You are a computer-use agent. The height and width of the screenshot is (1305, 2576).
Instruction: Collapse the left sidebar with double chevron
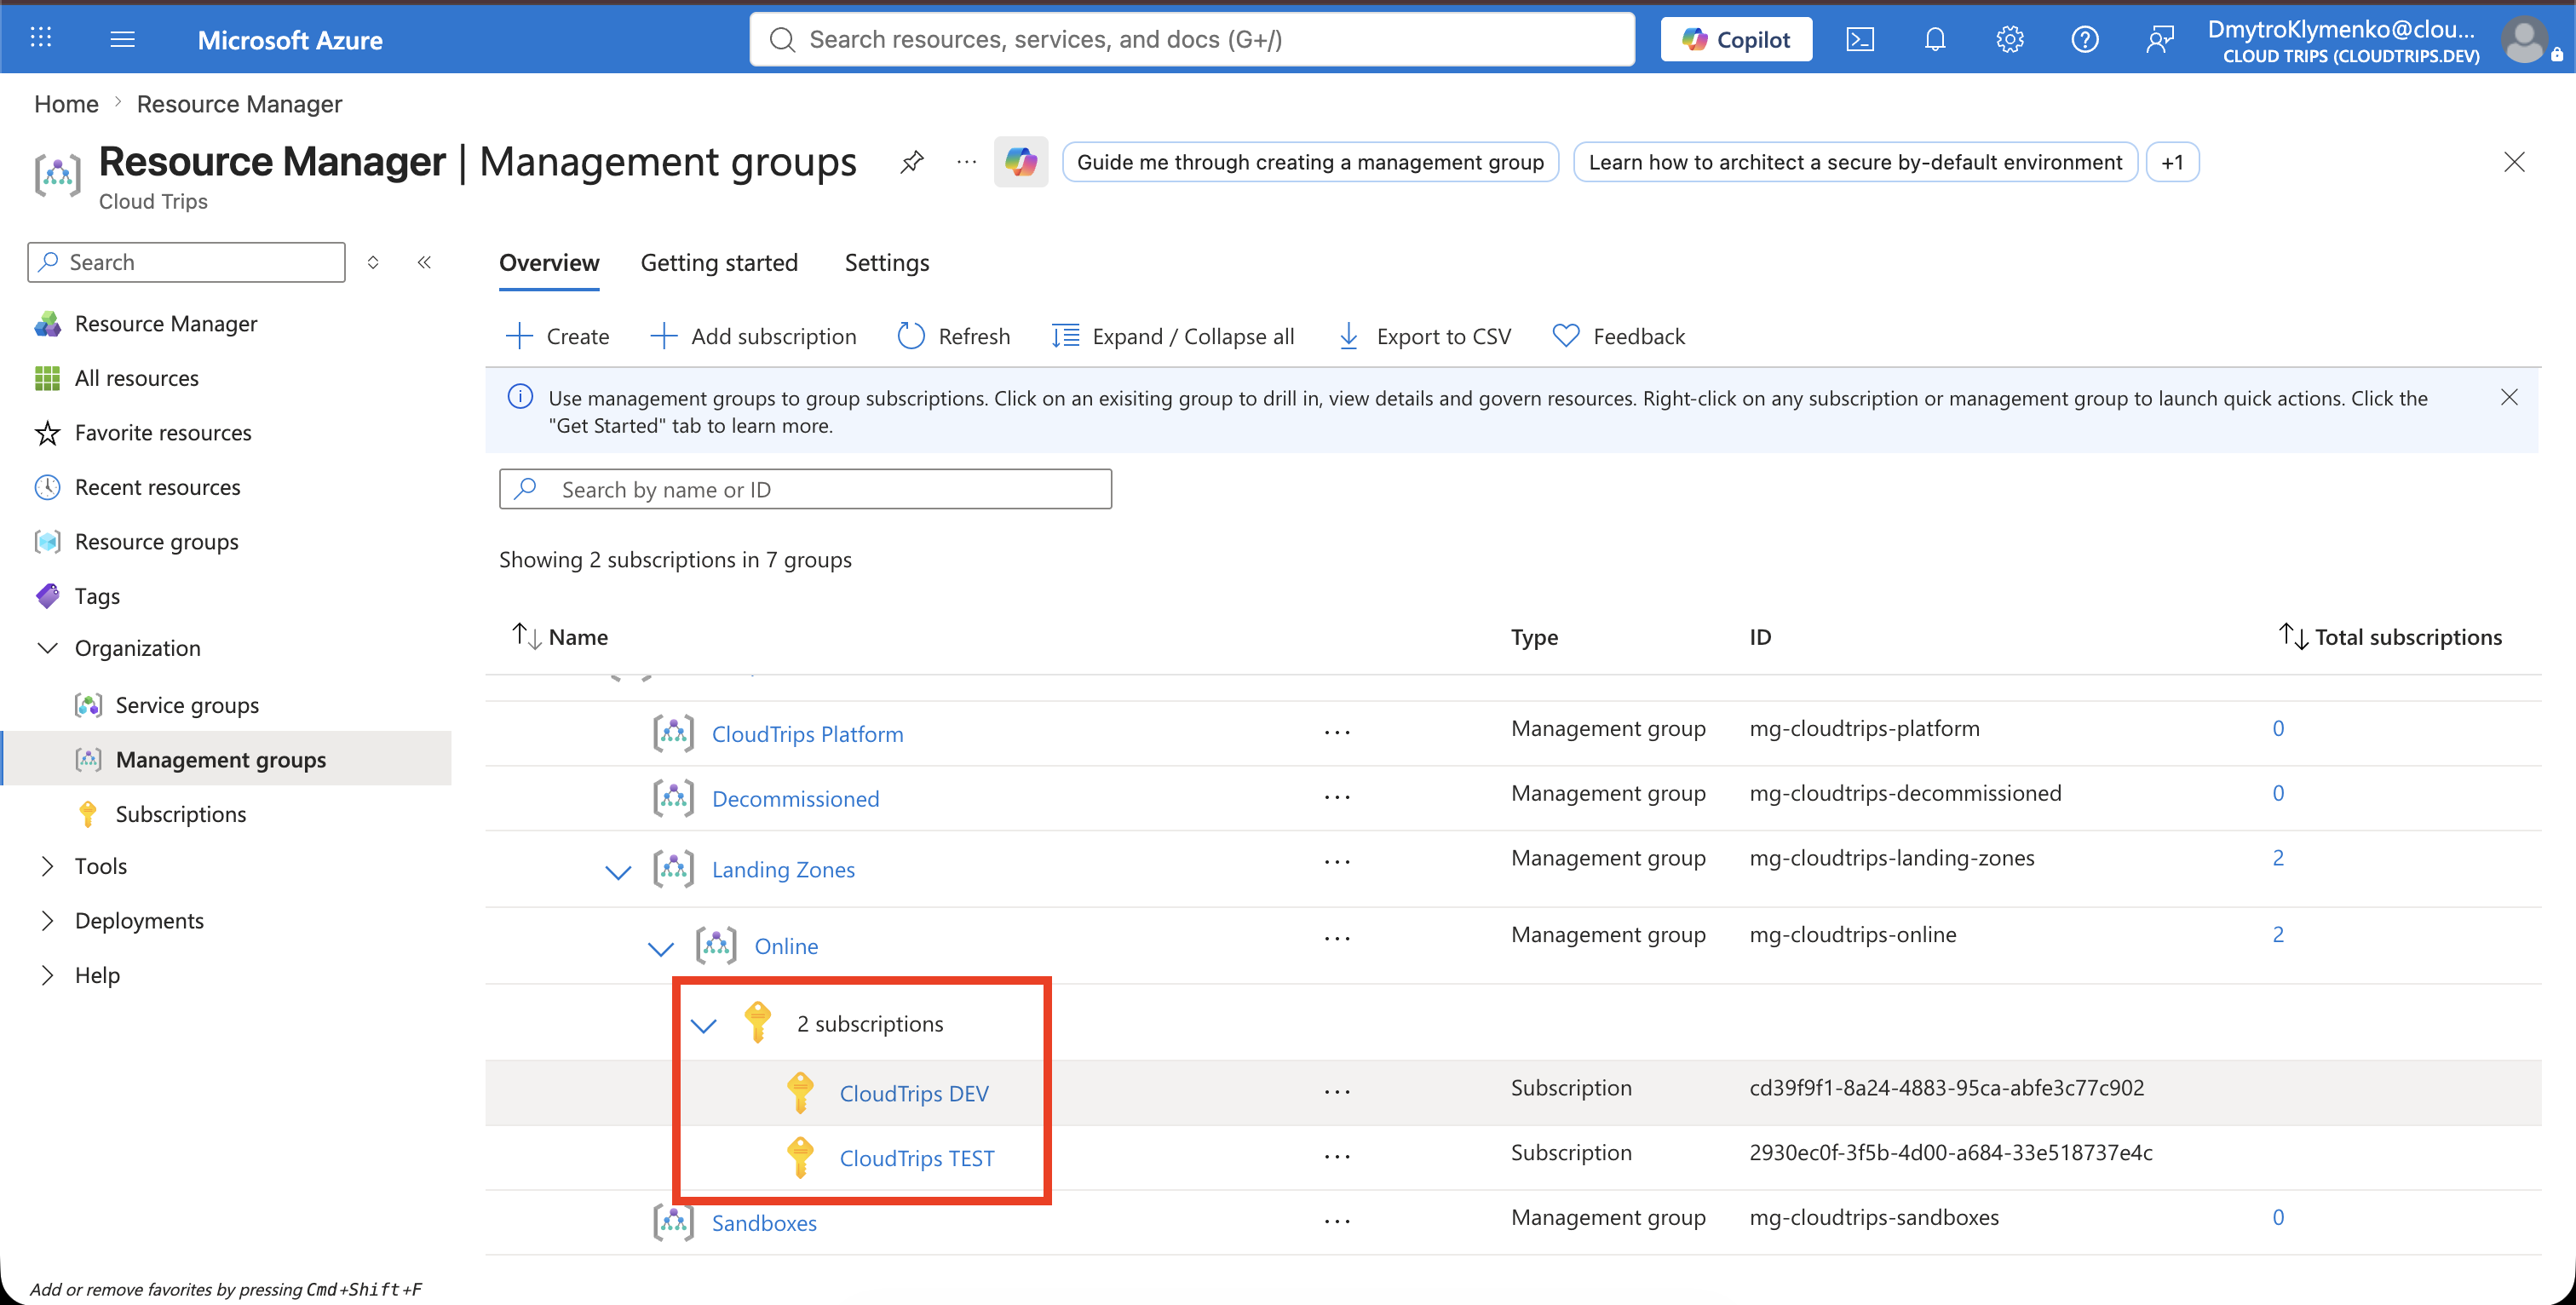pos(424,262)
